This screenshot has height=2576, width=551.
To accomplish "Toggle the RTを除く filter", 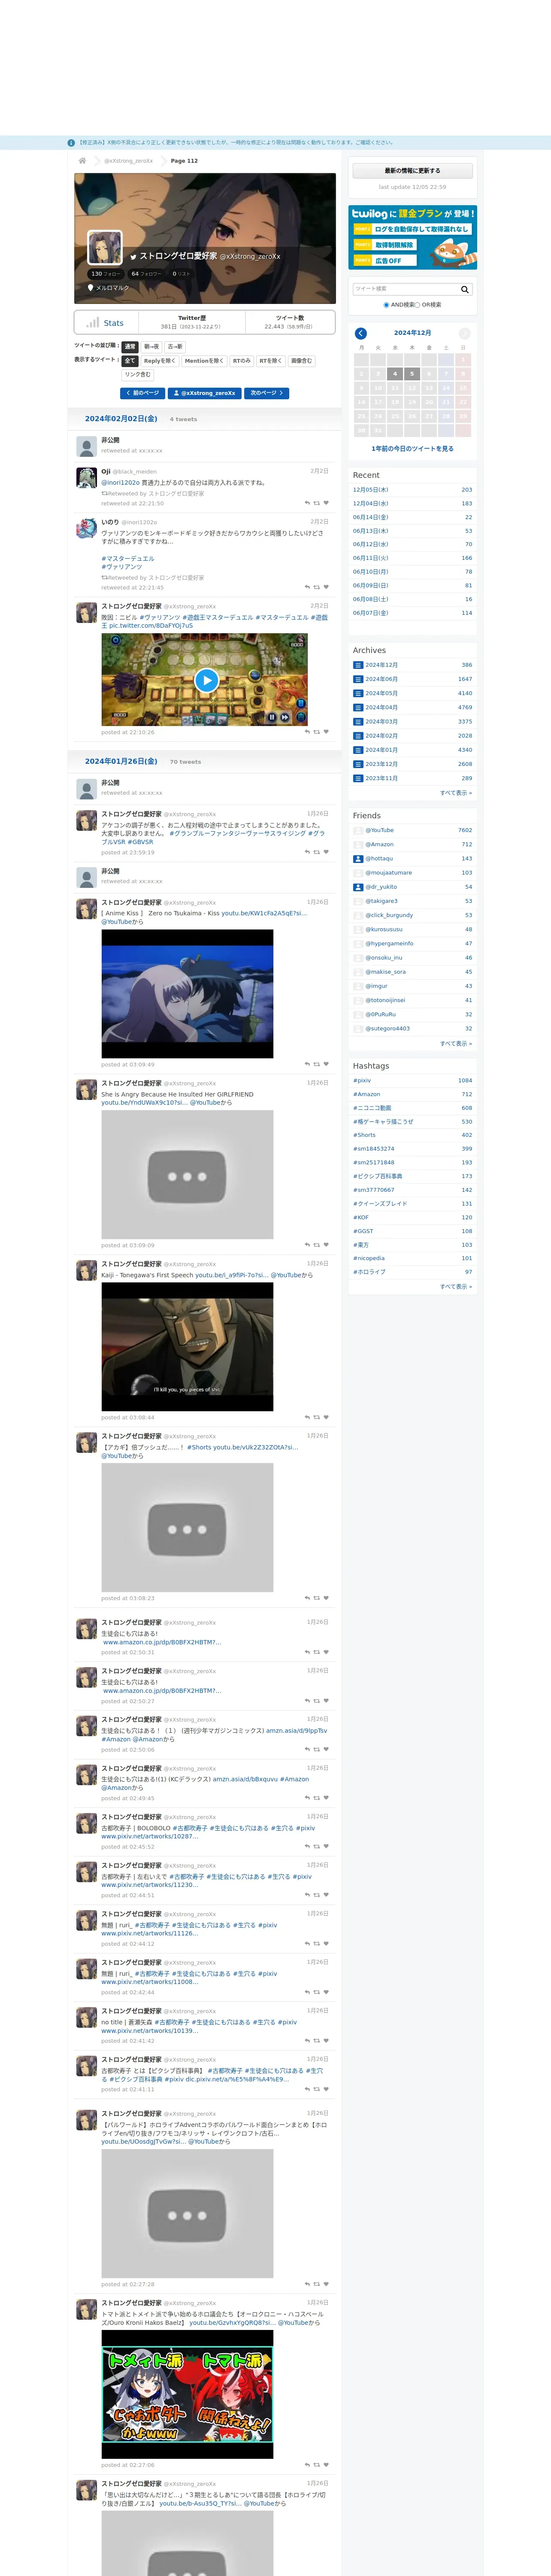I will point(271,361).
